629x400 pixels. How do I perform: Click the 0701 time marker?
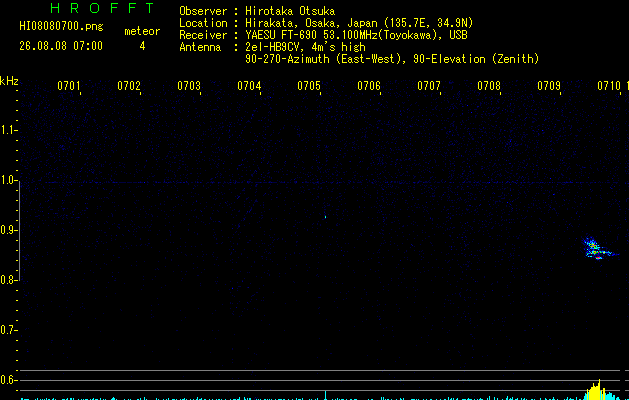(69, 86)
